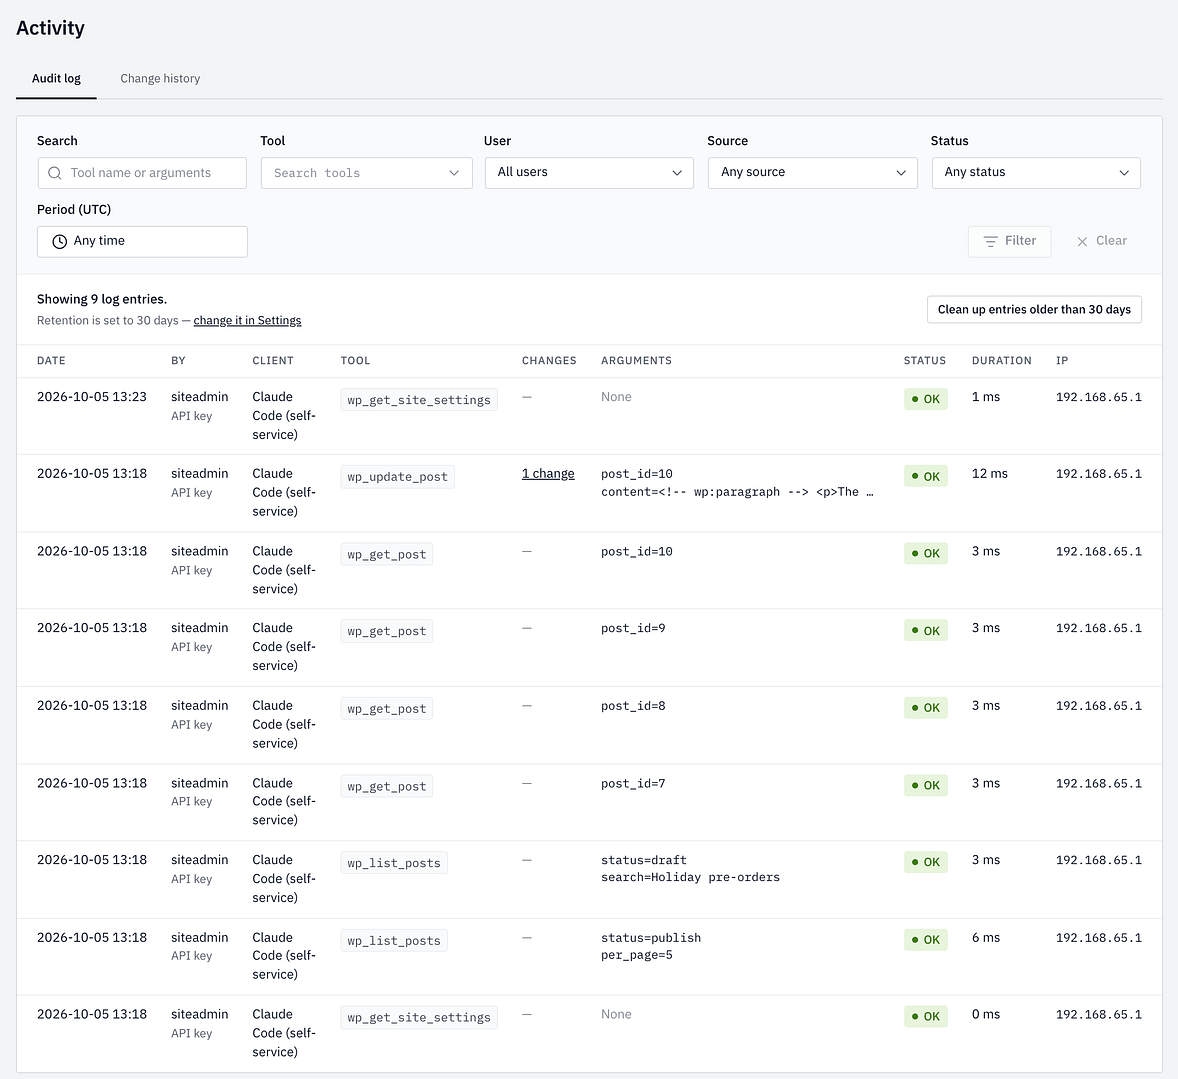The image size is (1178, 1079).
Task: Click the filter lines icon
Action: 990,241
